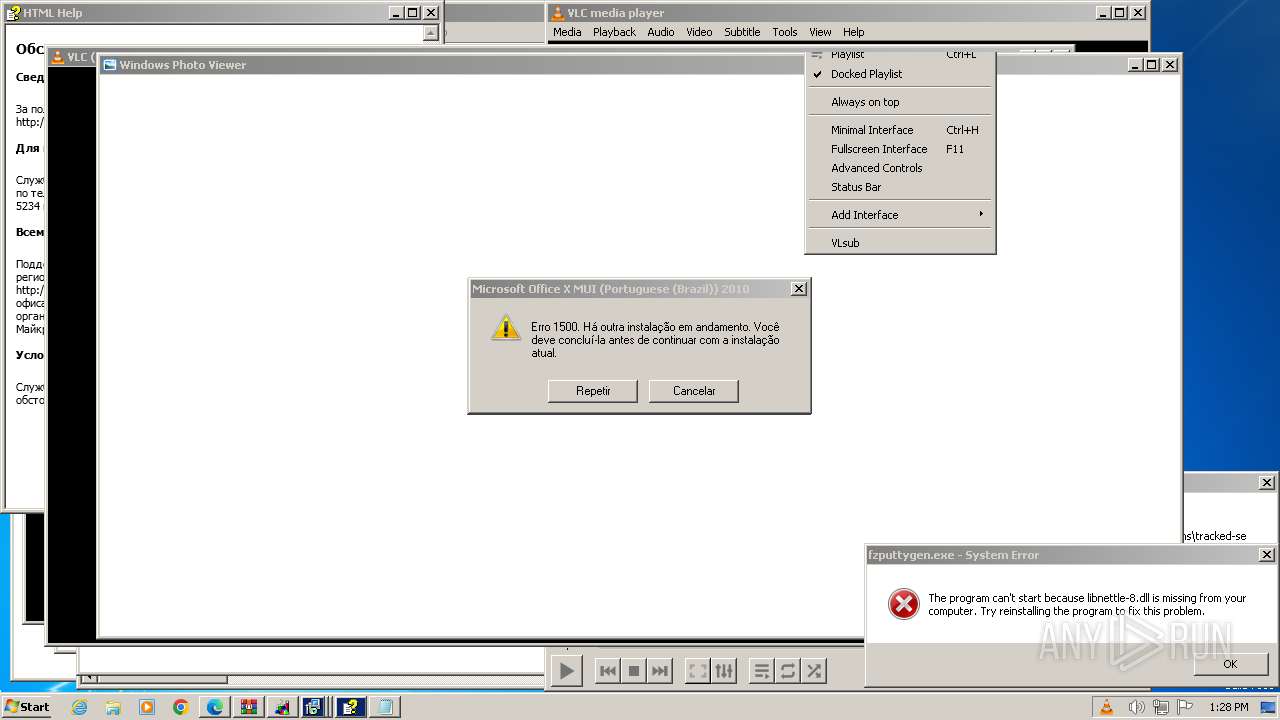This screenshot has width=1280, height=720.
Task: Open the Tools menu in VLC
Action: 785,32
